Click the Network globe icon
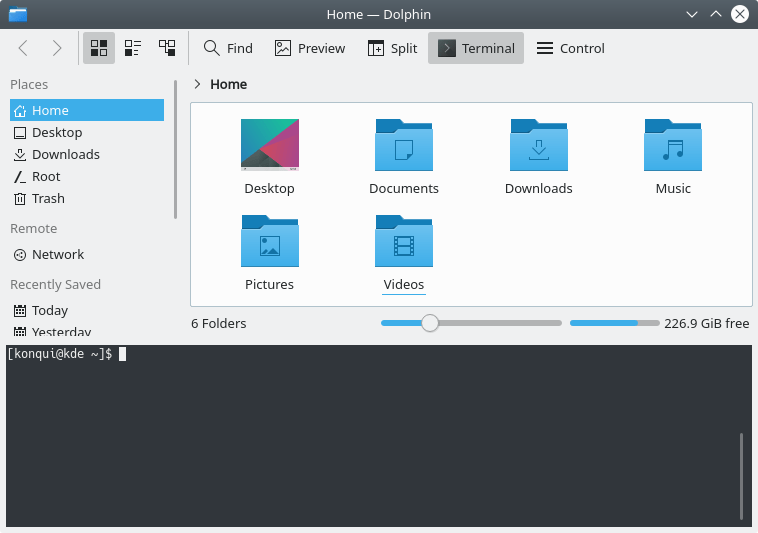The width and height of the screenshot is (758, 533). click(x=20, y=255)
